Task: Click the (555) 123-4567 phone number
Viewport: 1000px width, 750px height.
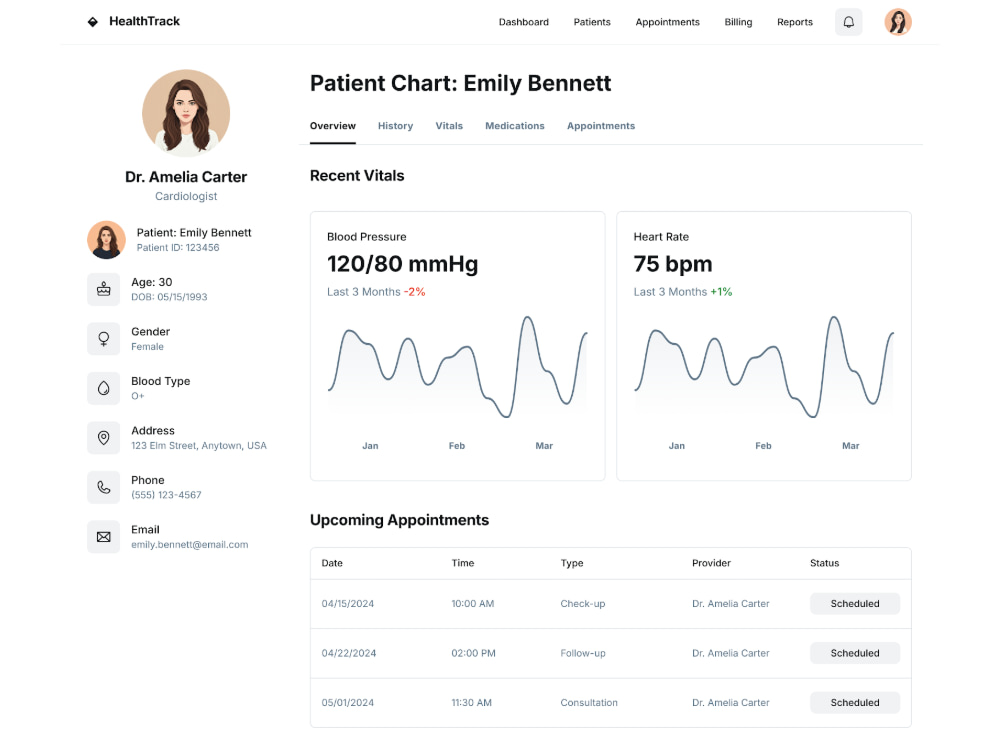Action: (x=166, y=495)
